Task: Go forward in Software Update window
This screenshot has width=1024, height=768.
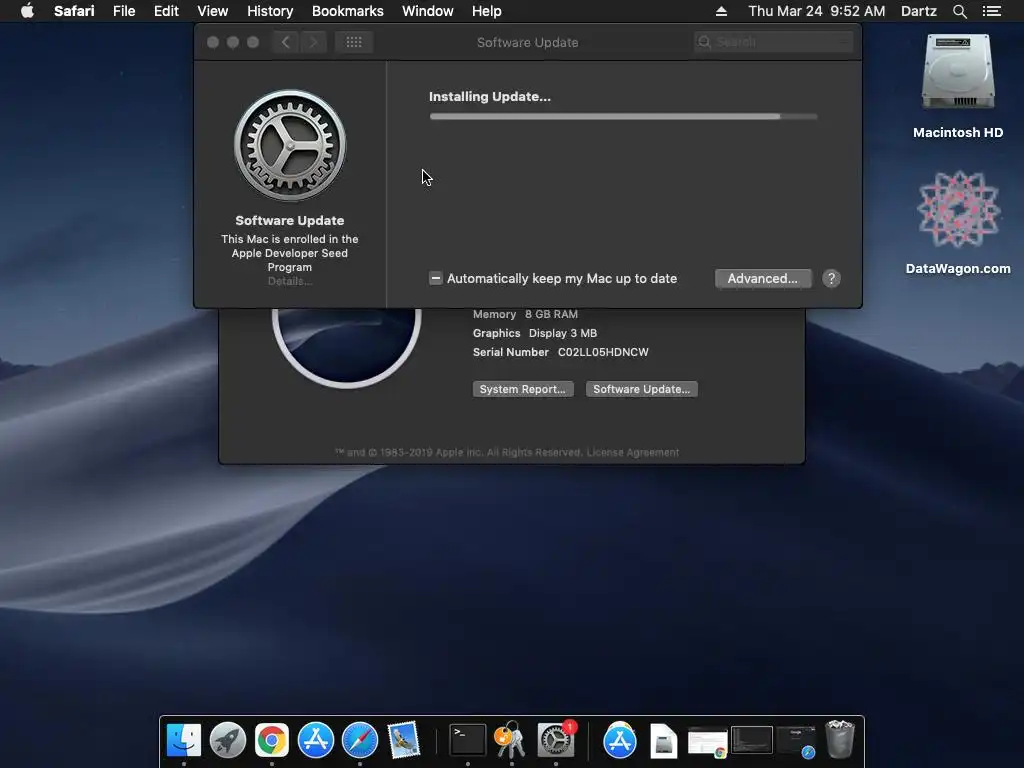Action: (x=313, y=42)
